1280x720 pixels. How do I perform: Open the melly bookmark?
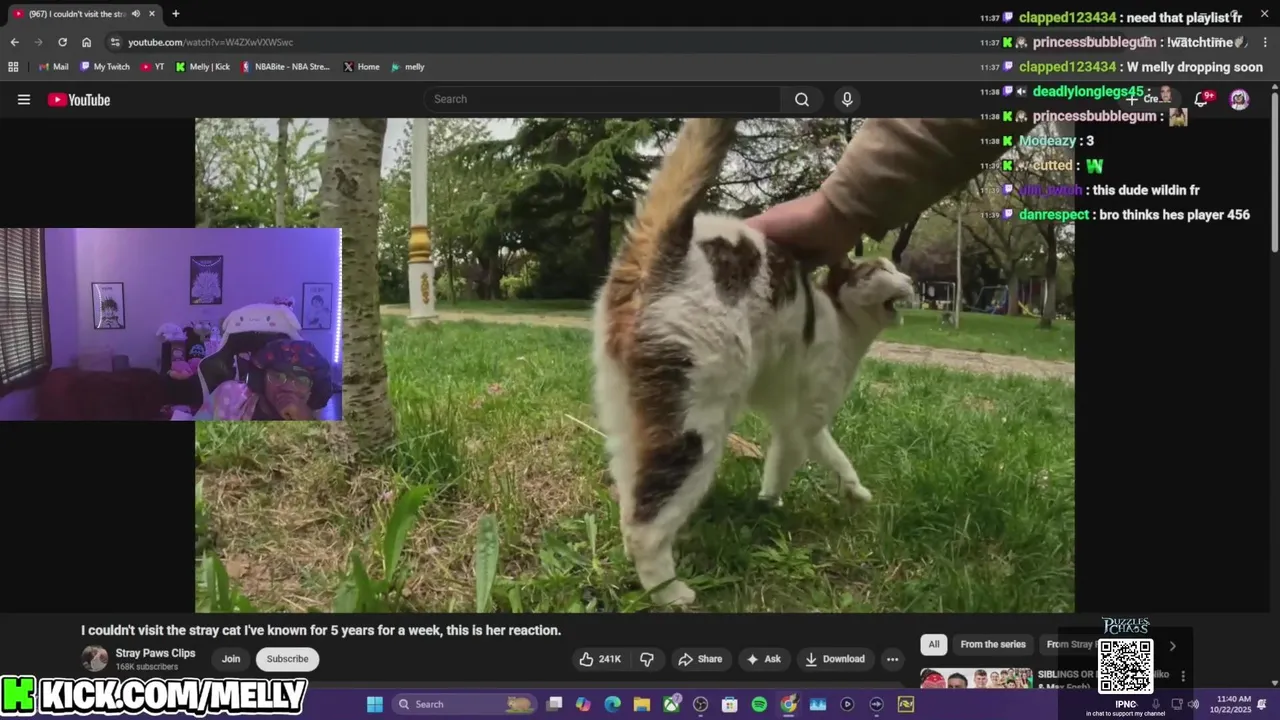[408, 67]
